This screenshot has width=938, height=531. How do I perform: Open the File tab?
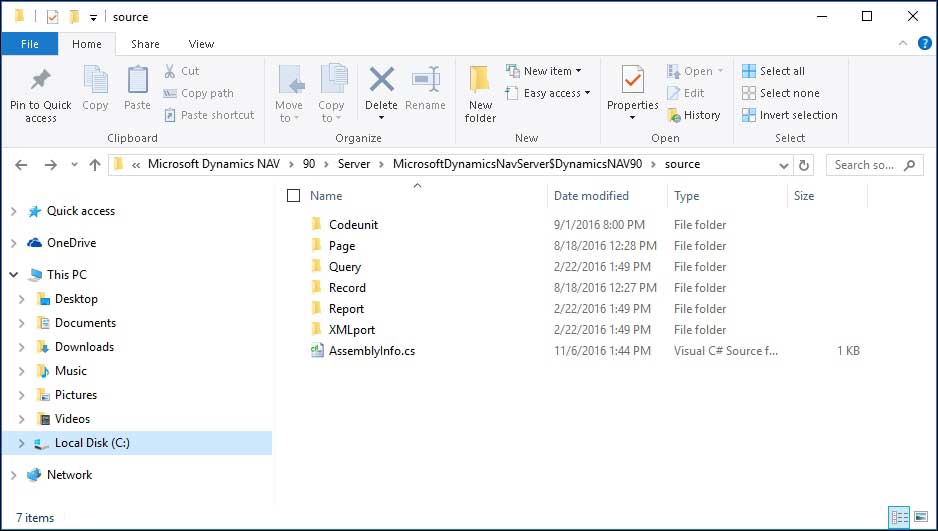click(30, 44)
